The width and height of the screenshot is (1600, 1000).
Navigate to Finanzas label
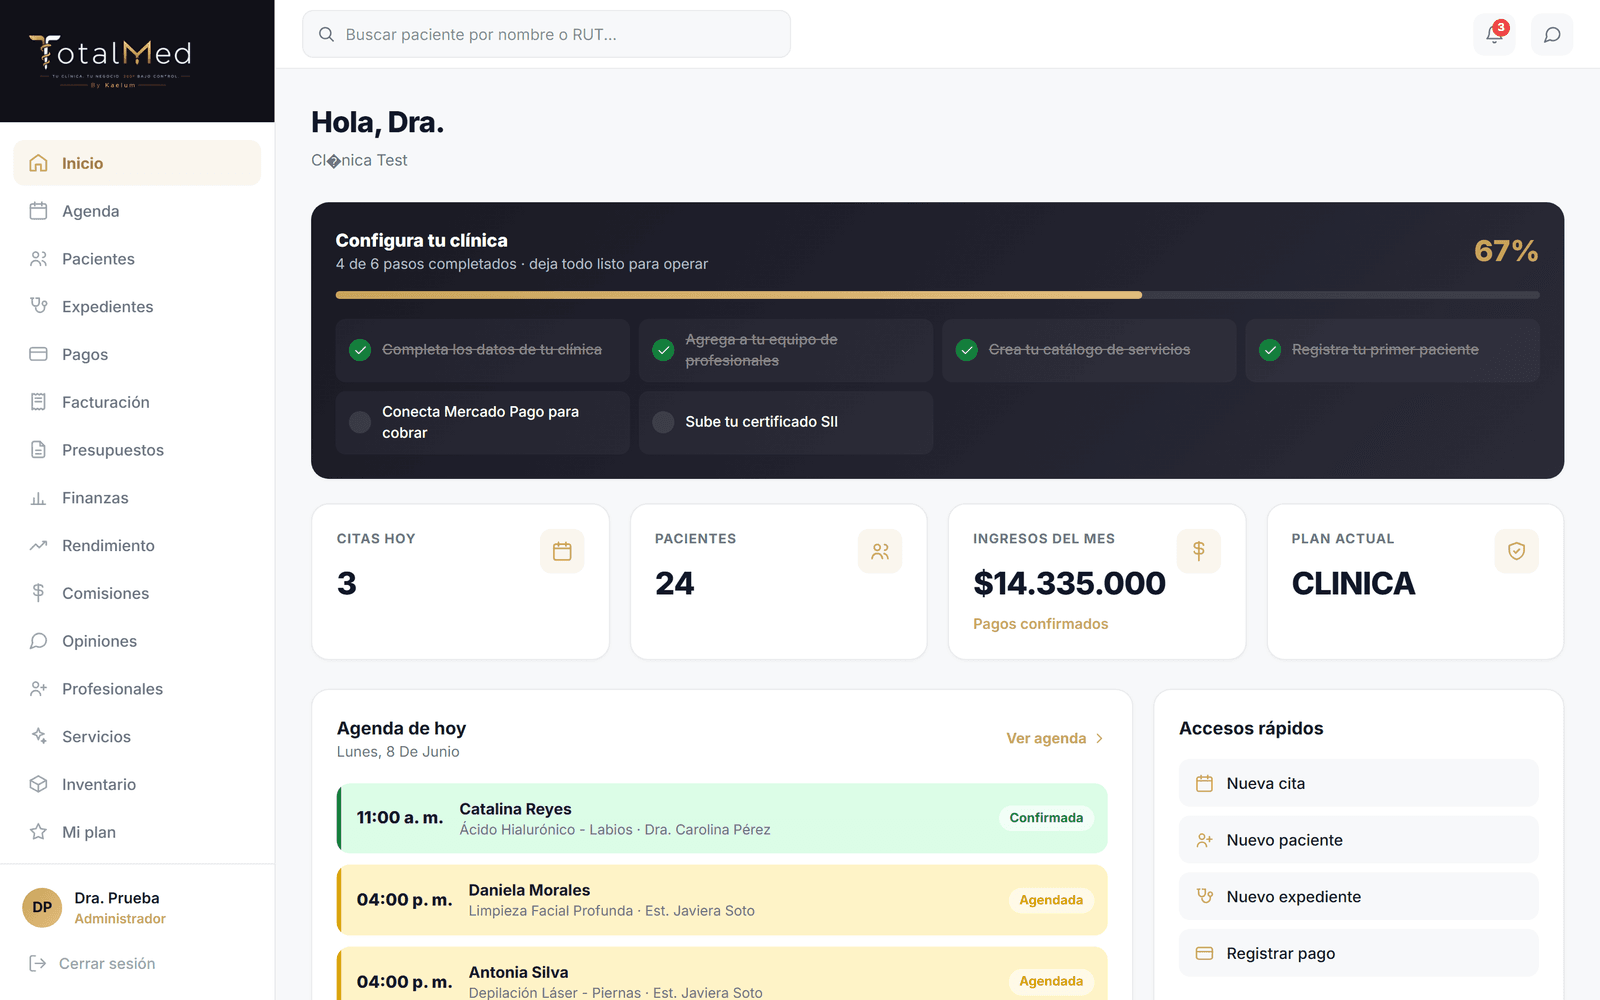point(95,498)
